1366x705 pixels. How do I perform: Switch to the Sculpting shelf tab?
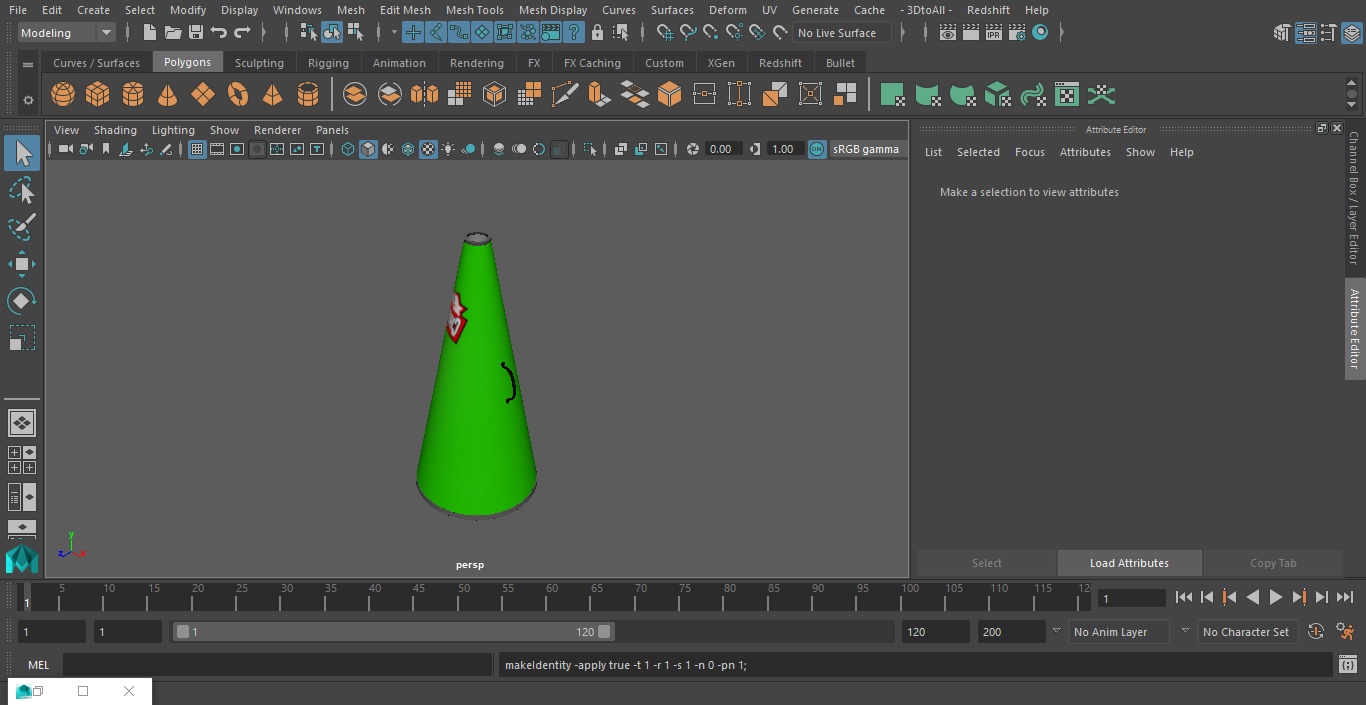tap(259, 63)
